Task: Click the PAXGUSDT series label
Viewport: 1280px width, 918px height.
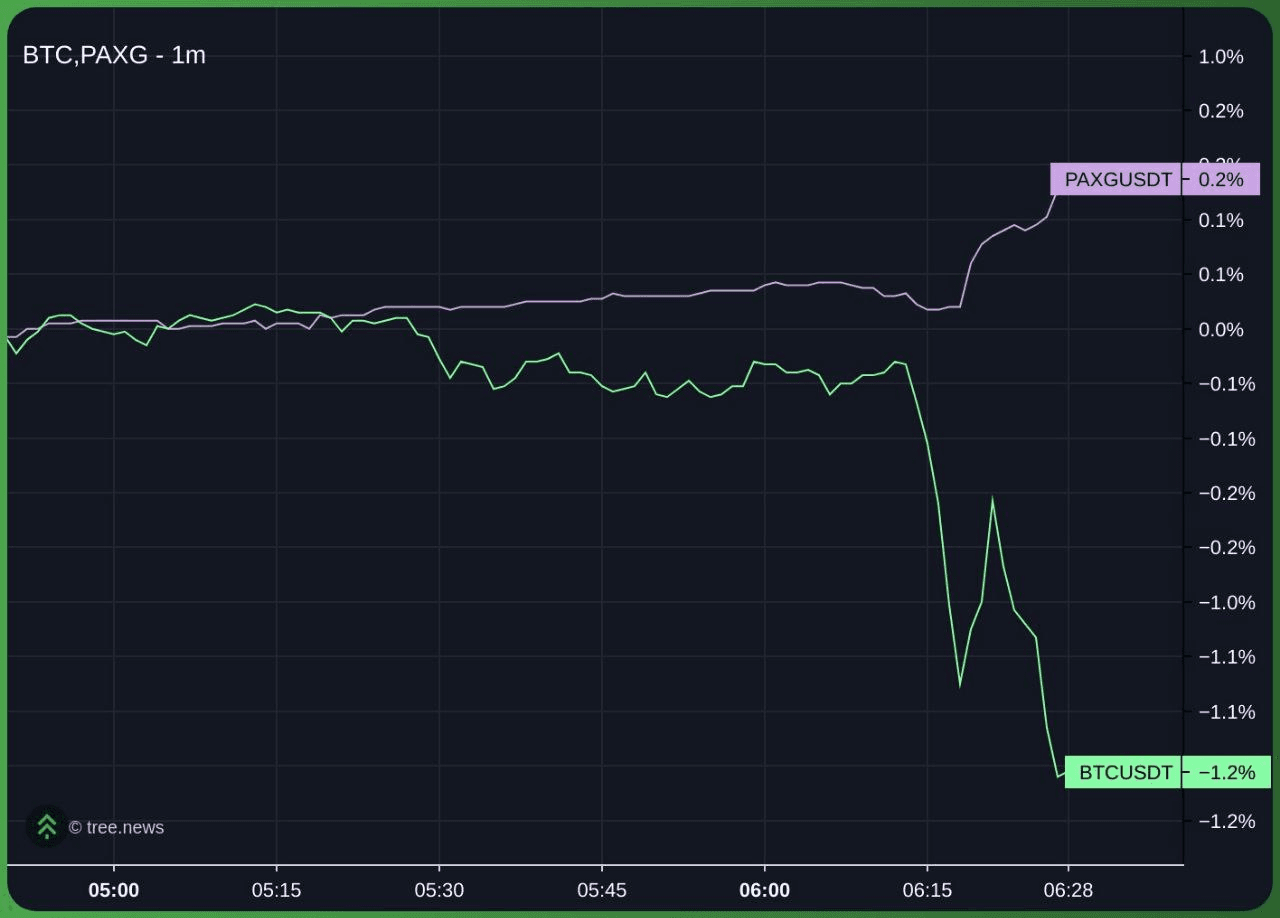Action: (1116, 179)
